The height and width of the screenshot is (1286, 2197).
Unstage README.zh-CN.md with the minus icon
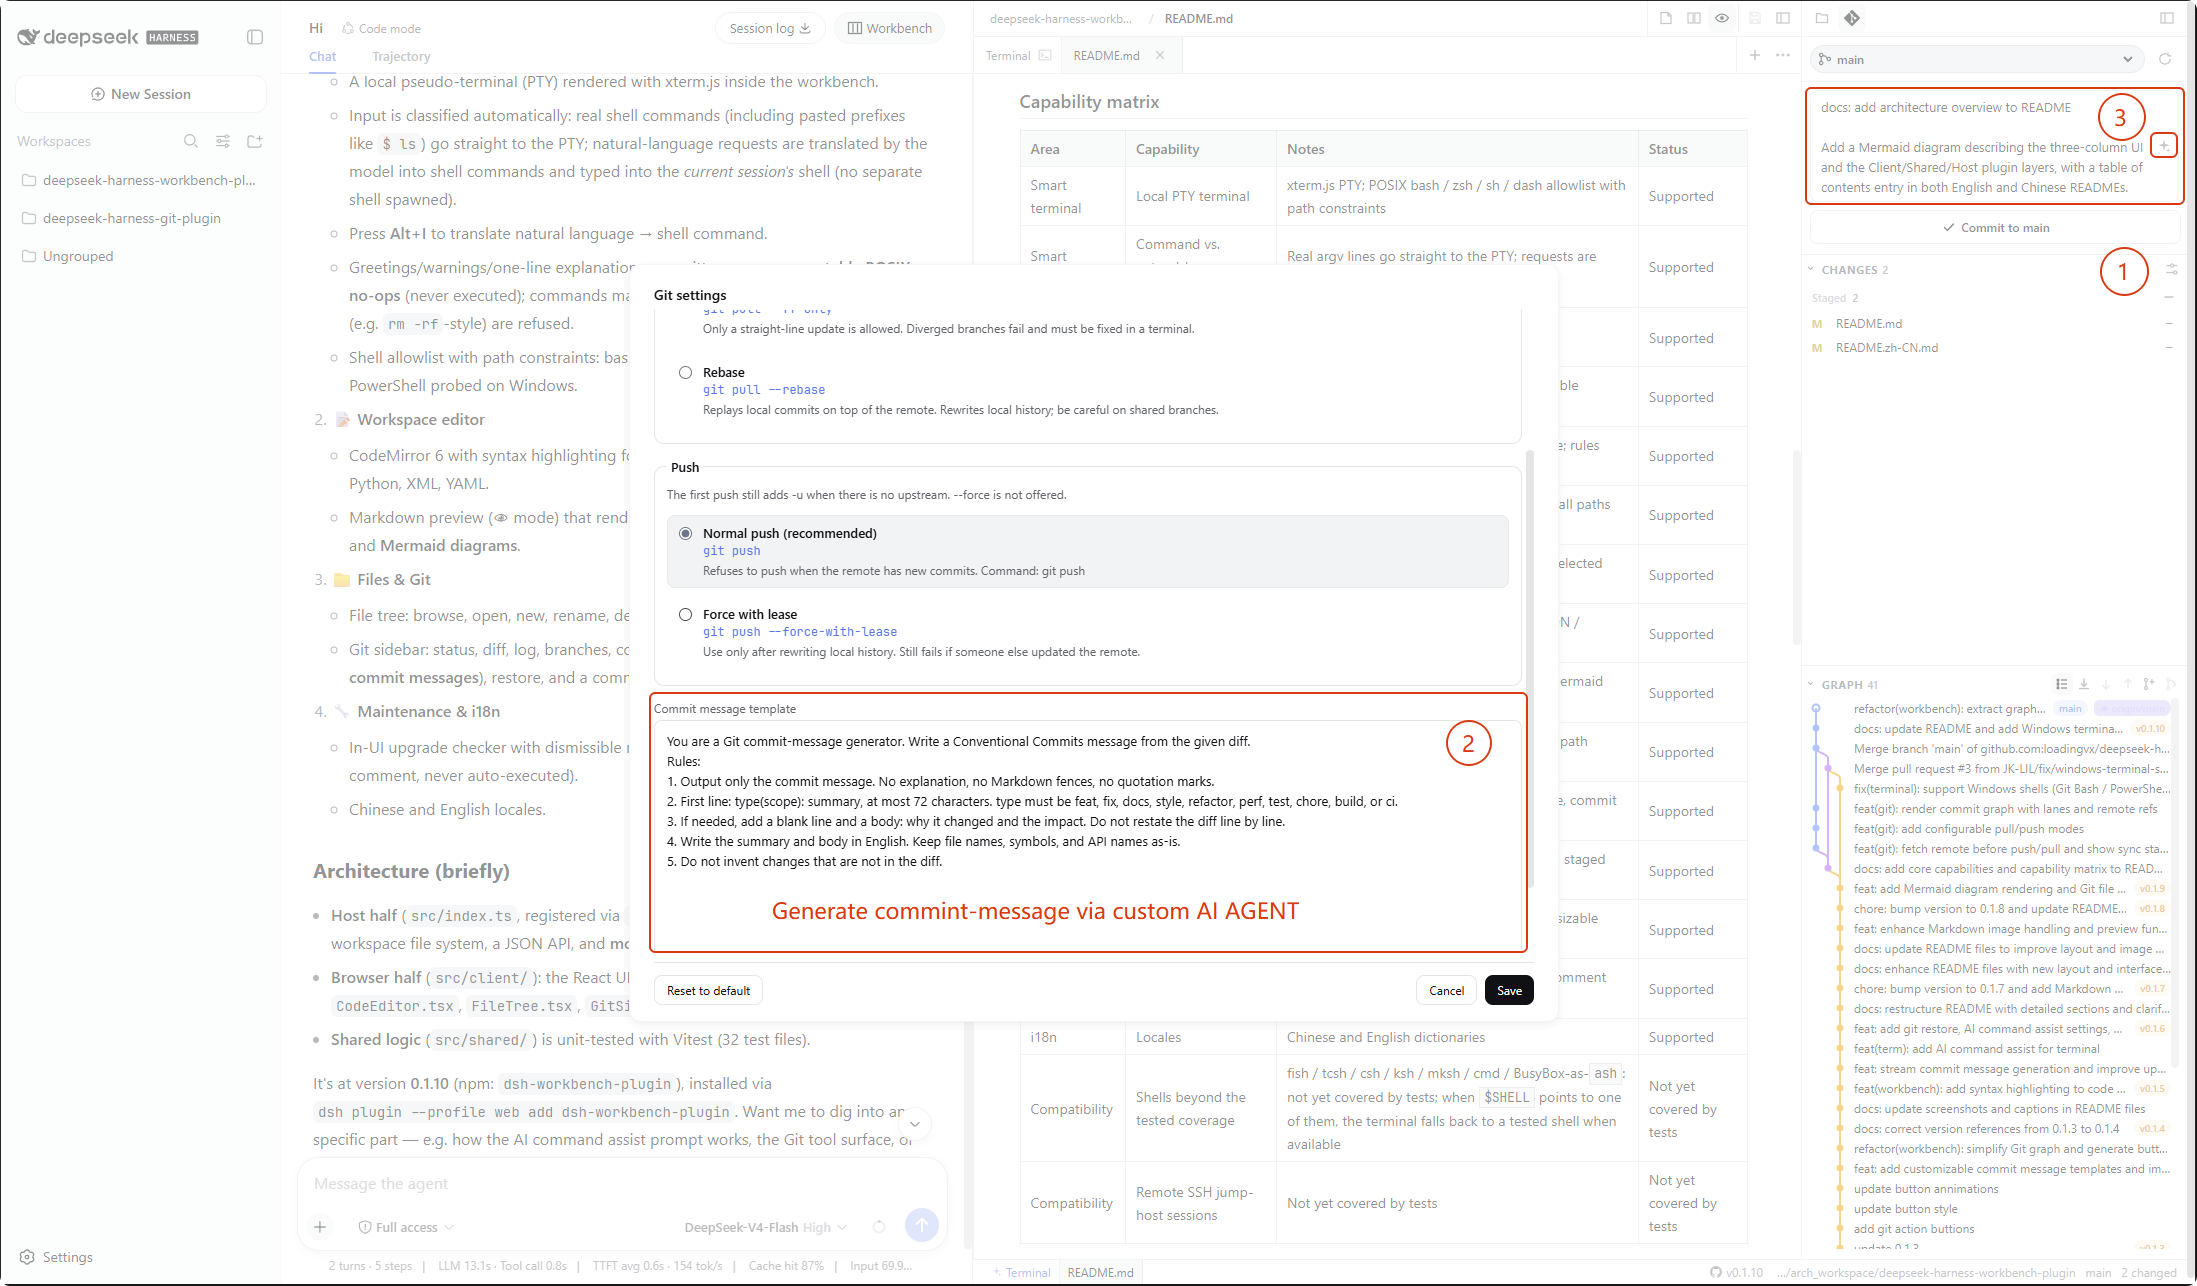(2169, 347)
